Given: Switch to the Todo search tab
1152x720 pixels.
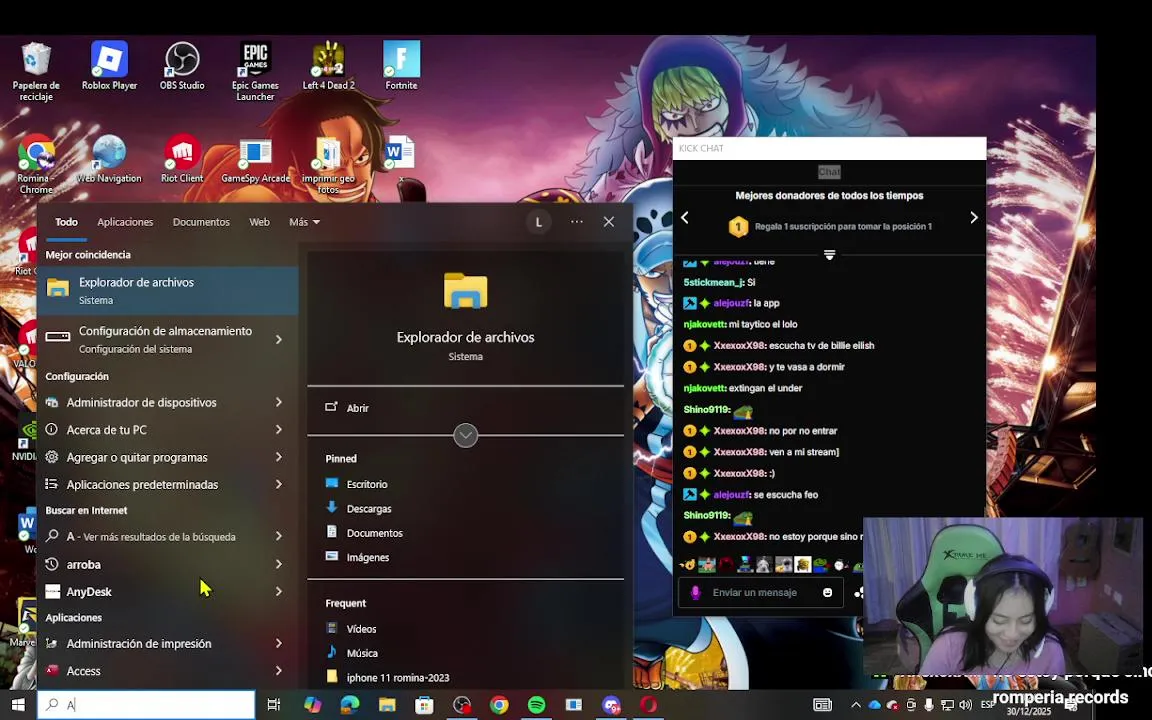Looking at the screenshot, I should [66, 222].
